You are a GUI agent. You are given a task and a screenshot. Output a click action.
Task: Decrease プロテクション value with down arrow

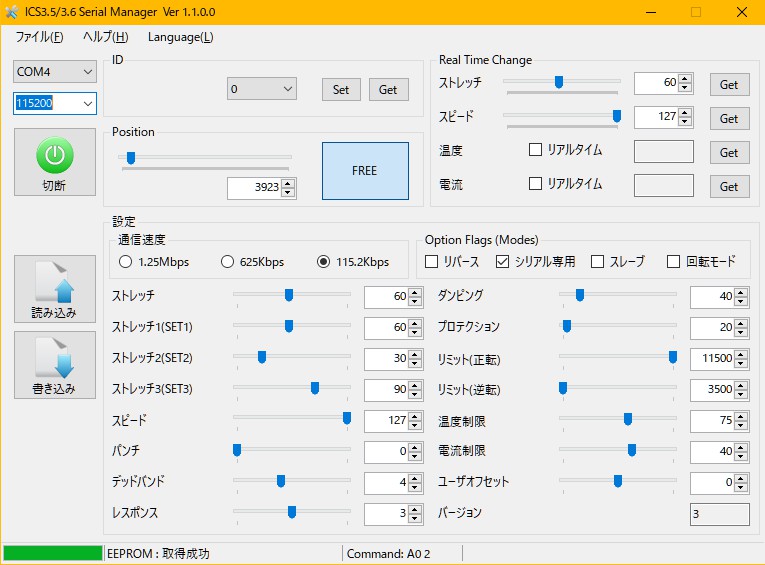[741, 332]
